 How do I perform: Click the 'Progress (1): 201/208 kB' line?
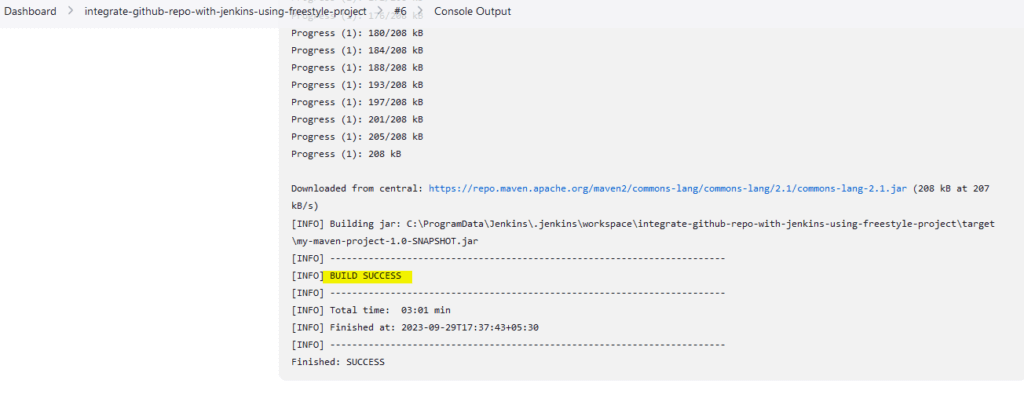click(x=357, y=120)
